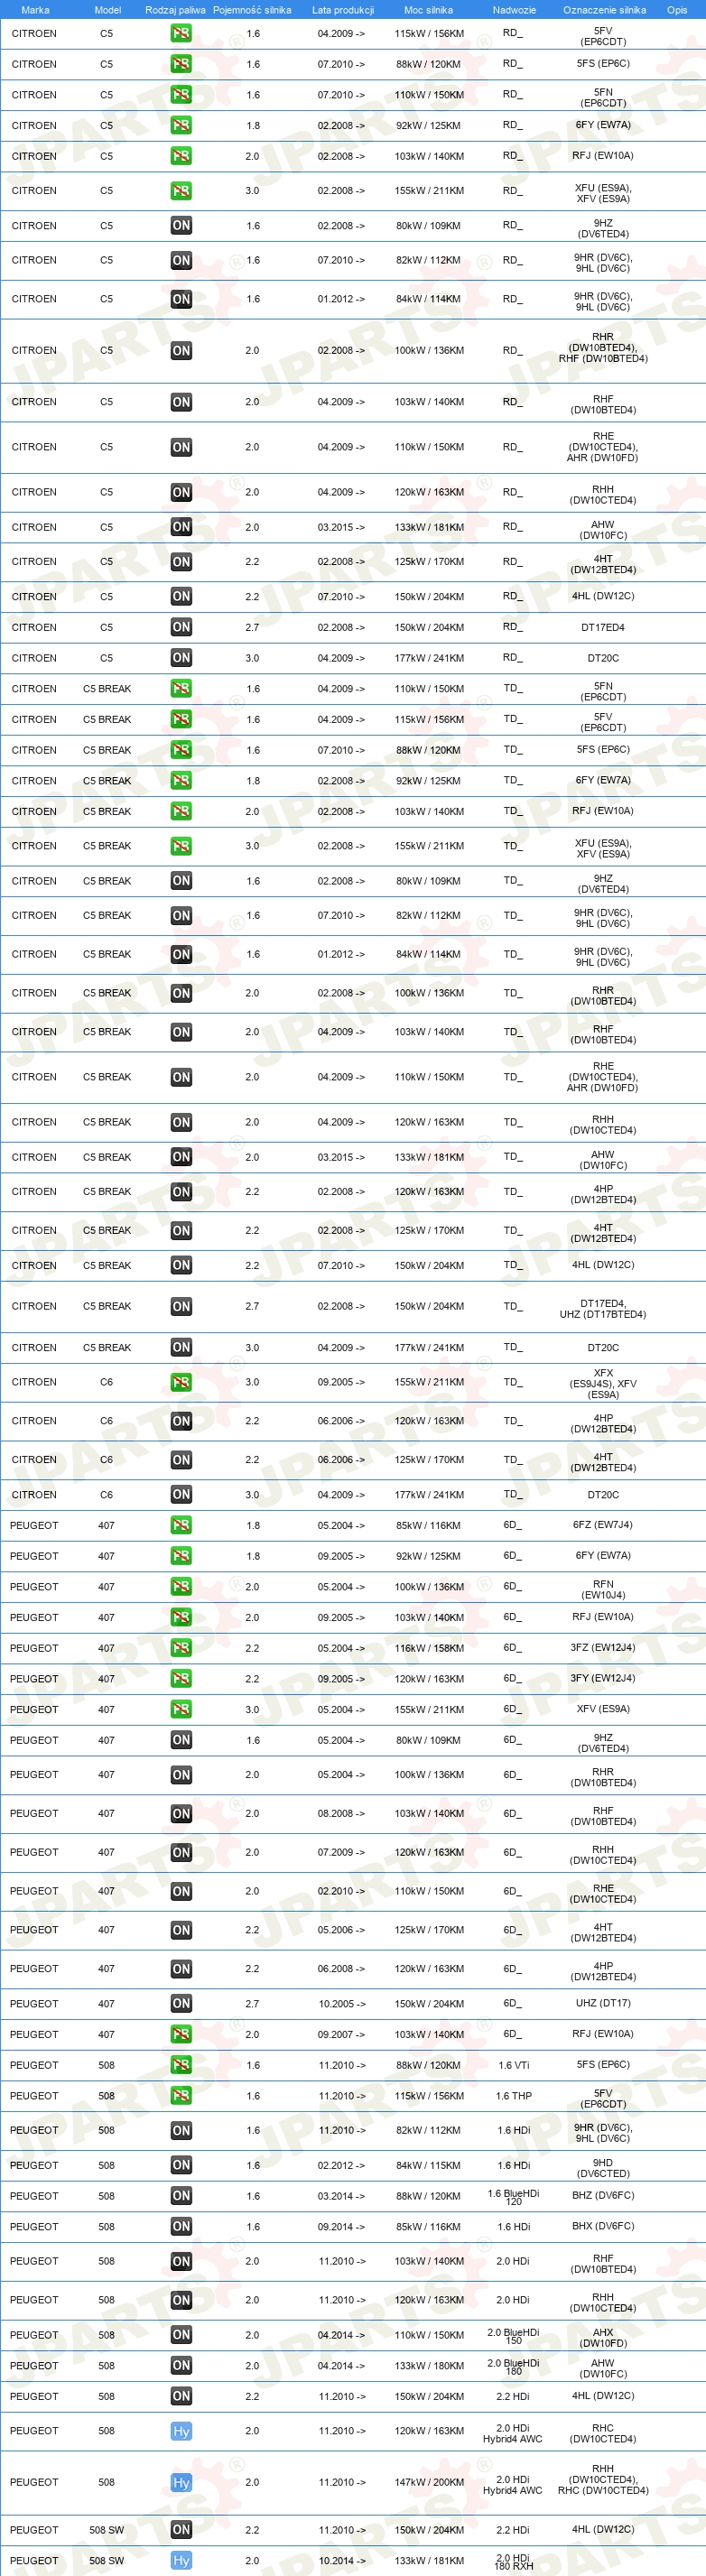706x2576 pixels.
Task: Select the 1.6 THP cell for Peugeot 508
Action: coord(513,2096)
